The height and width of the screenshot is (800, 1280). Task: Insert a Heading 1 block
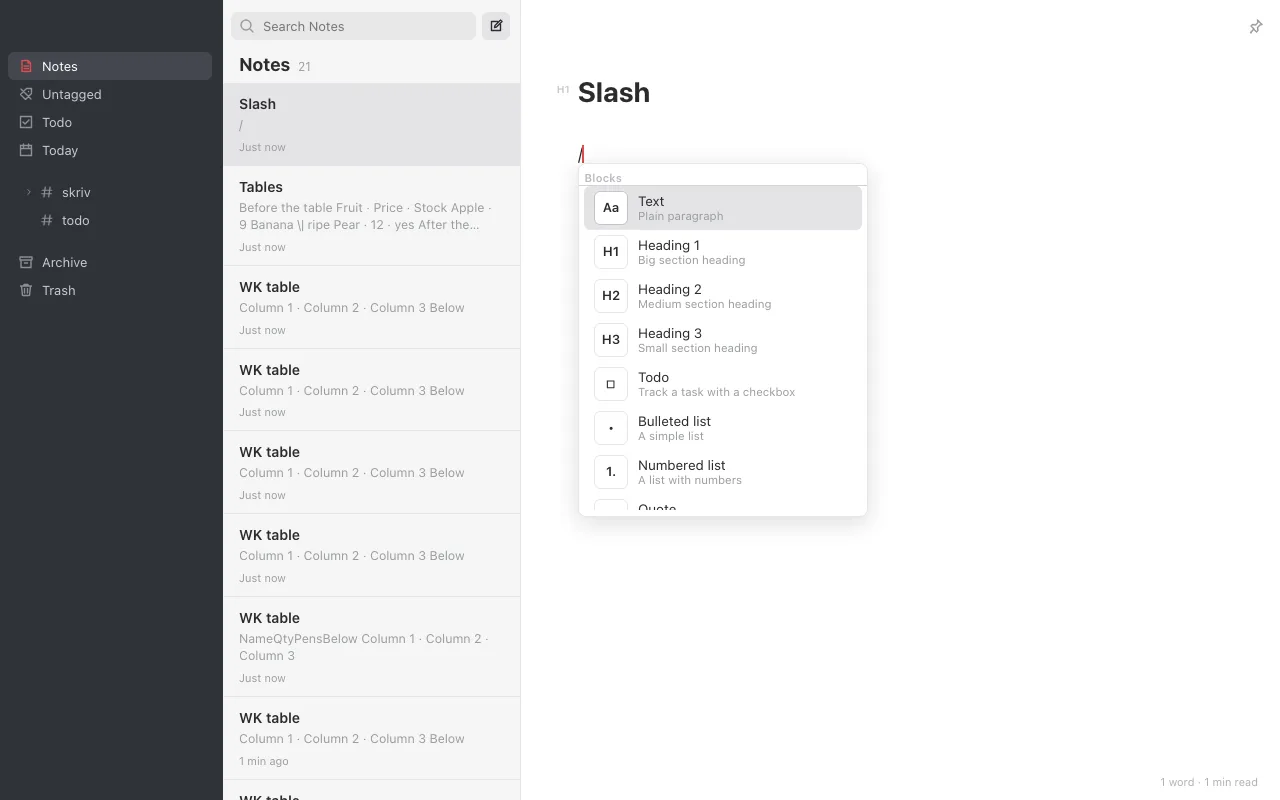[723, 252]
